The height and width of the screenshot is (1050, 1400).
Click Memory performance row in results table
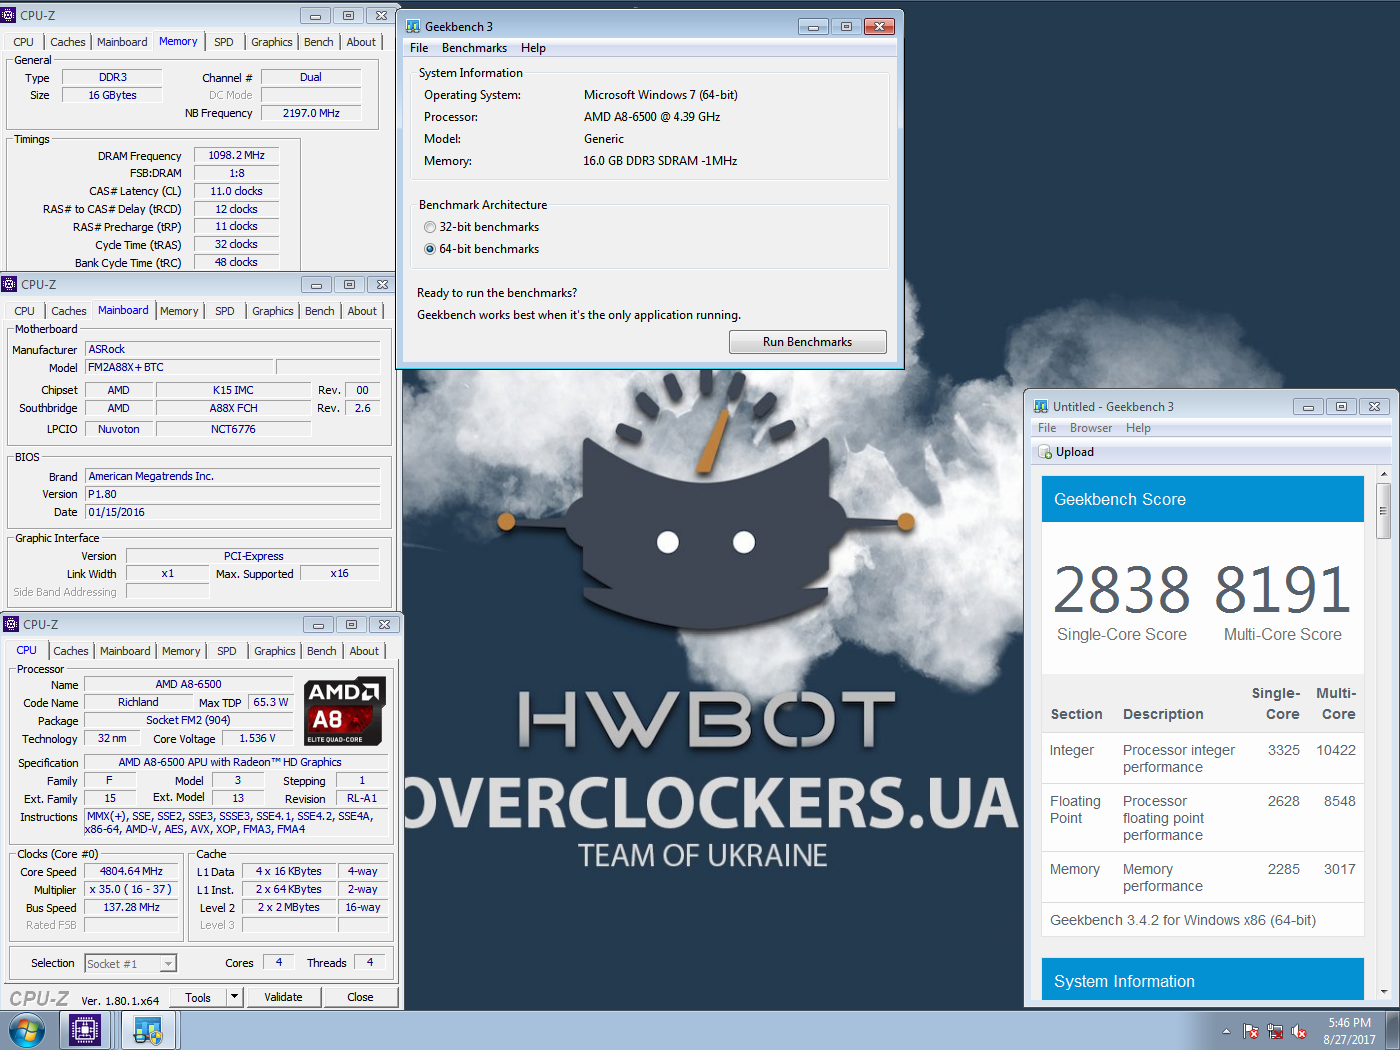click(1203, 877)
